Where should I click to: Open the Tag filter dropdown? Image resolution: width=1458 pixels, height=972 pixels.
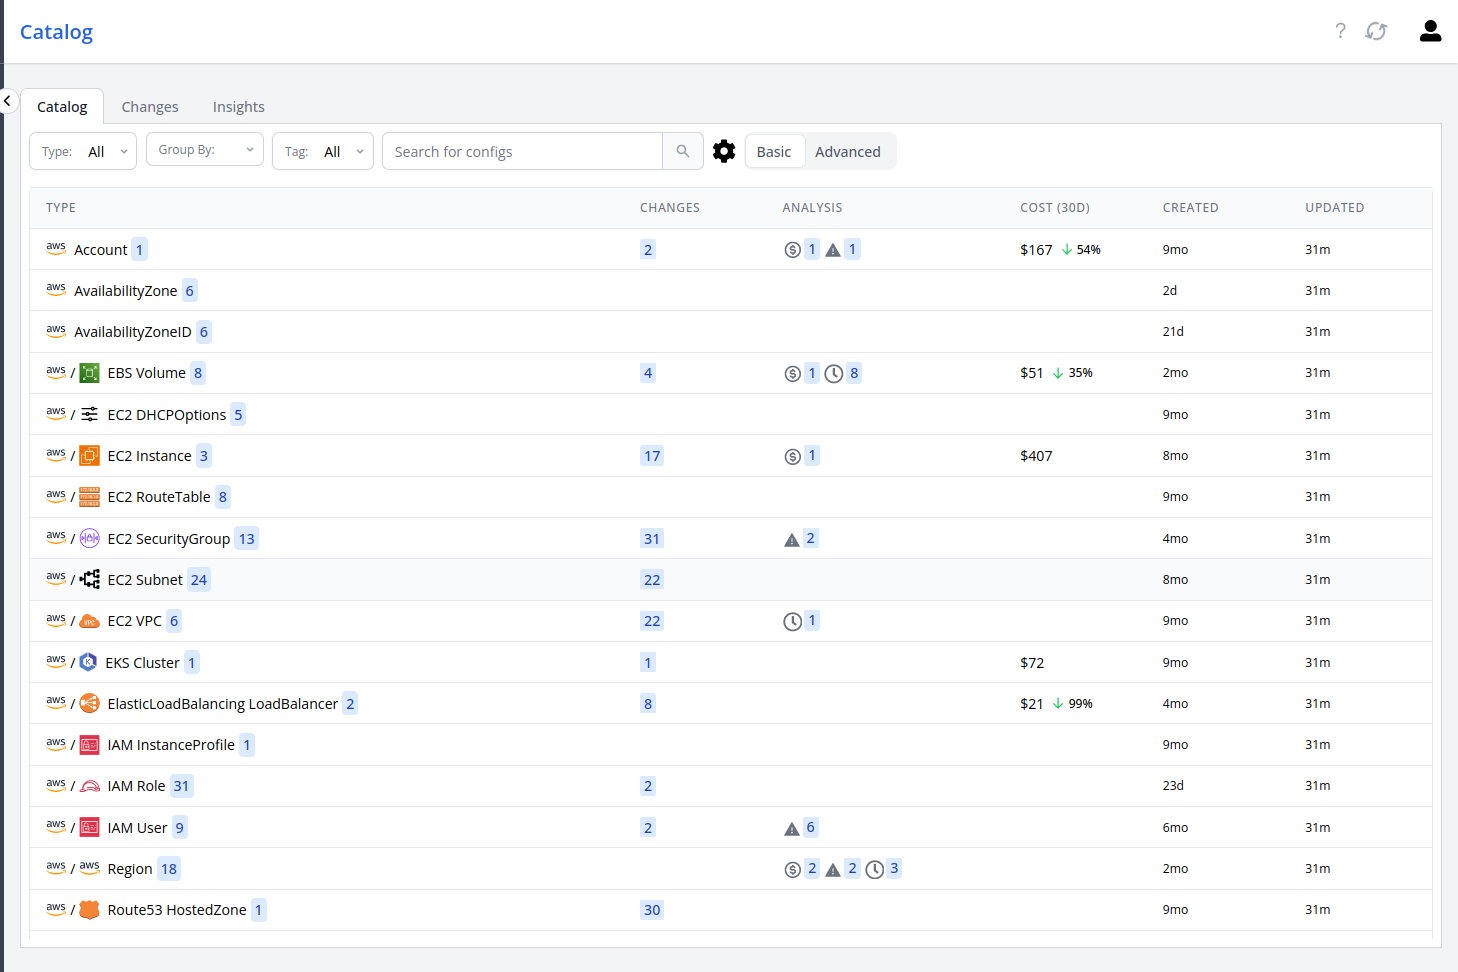click(x=323, y=152)
